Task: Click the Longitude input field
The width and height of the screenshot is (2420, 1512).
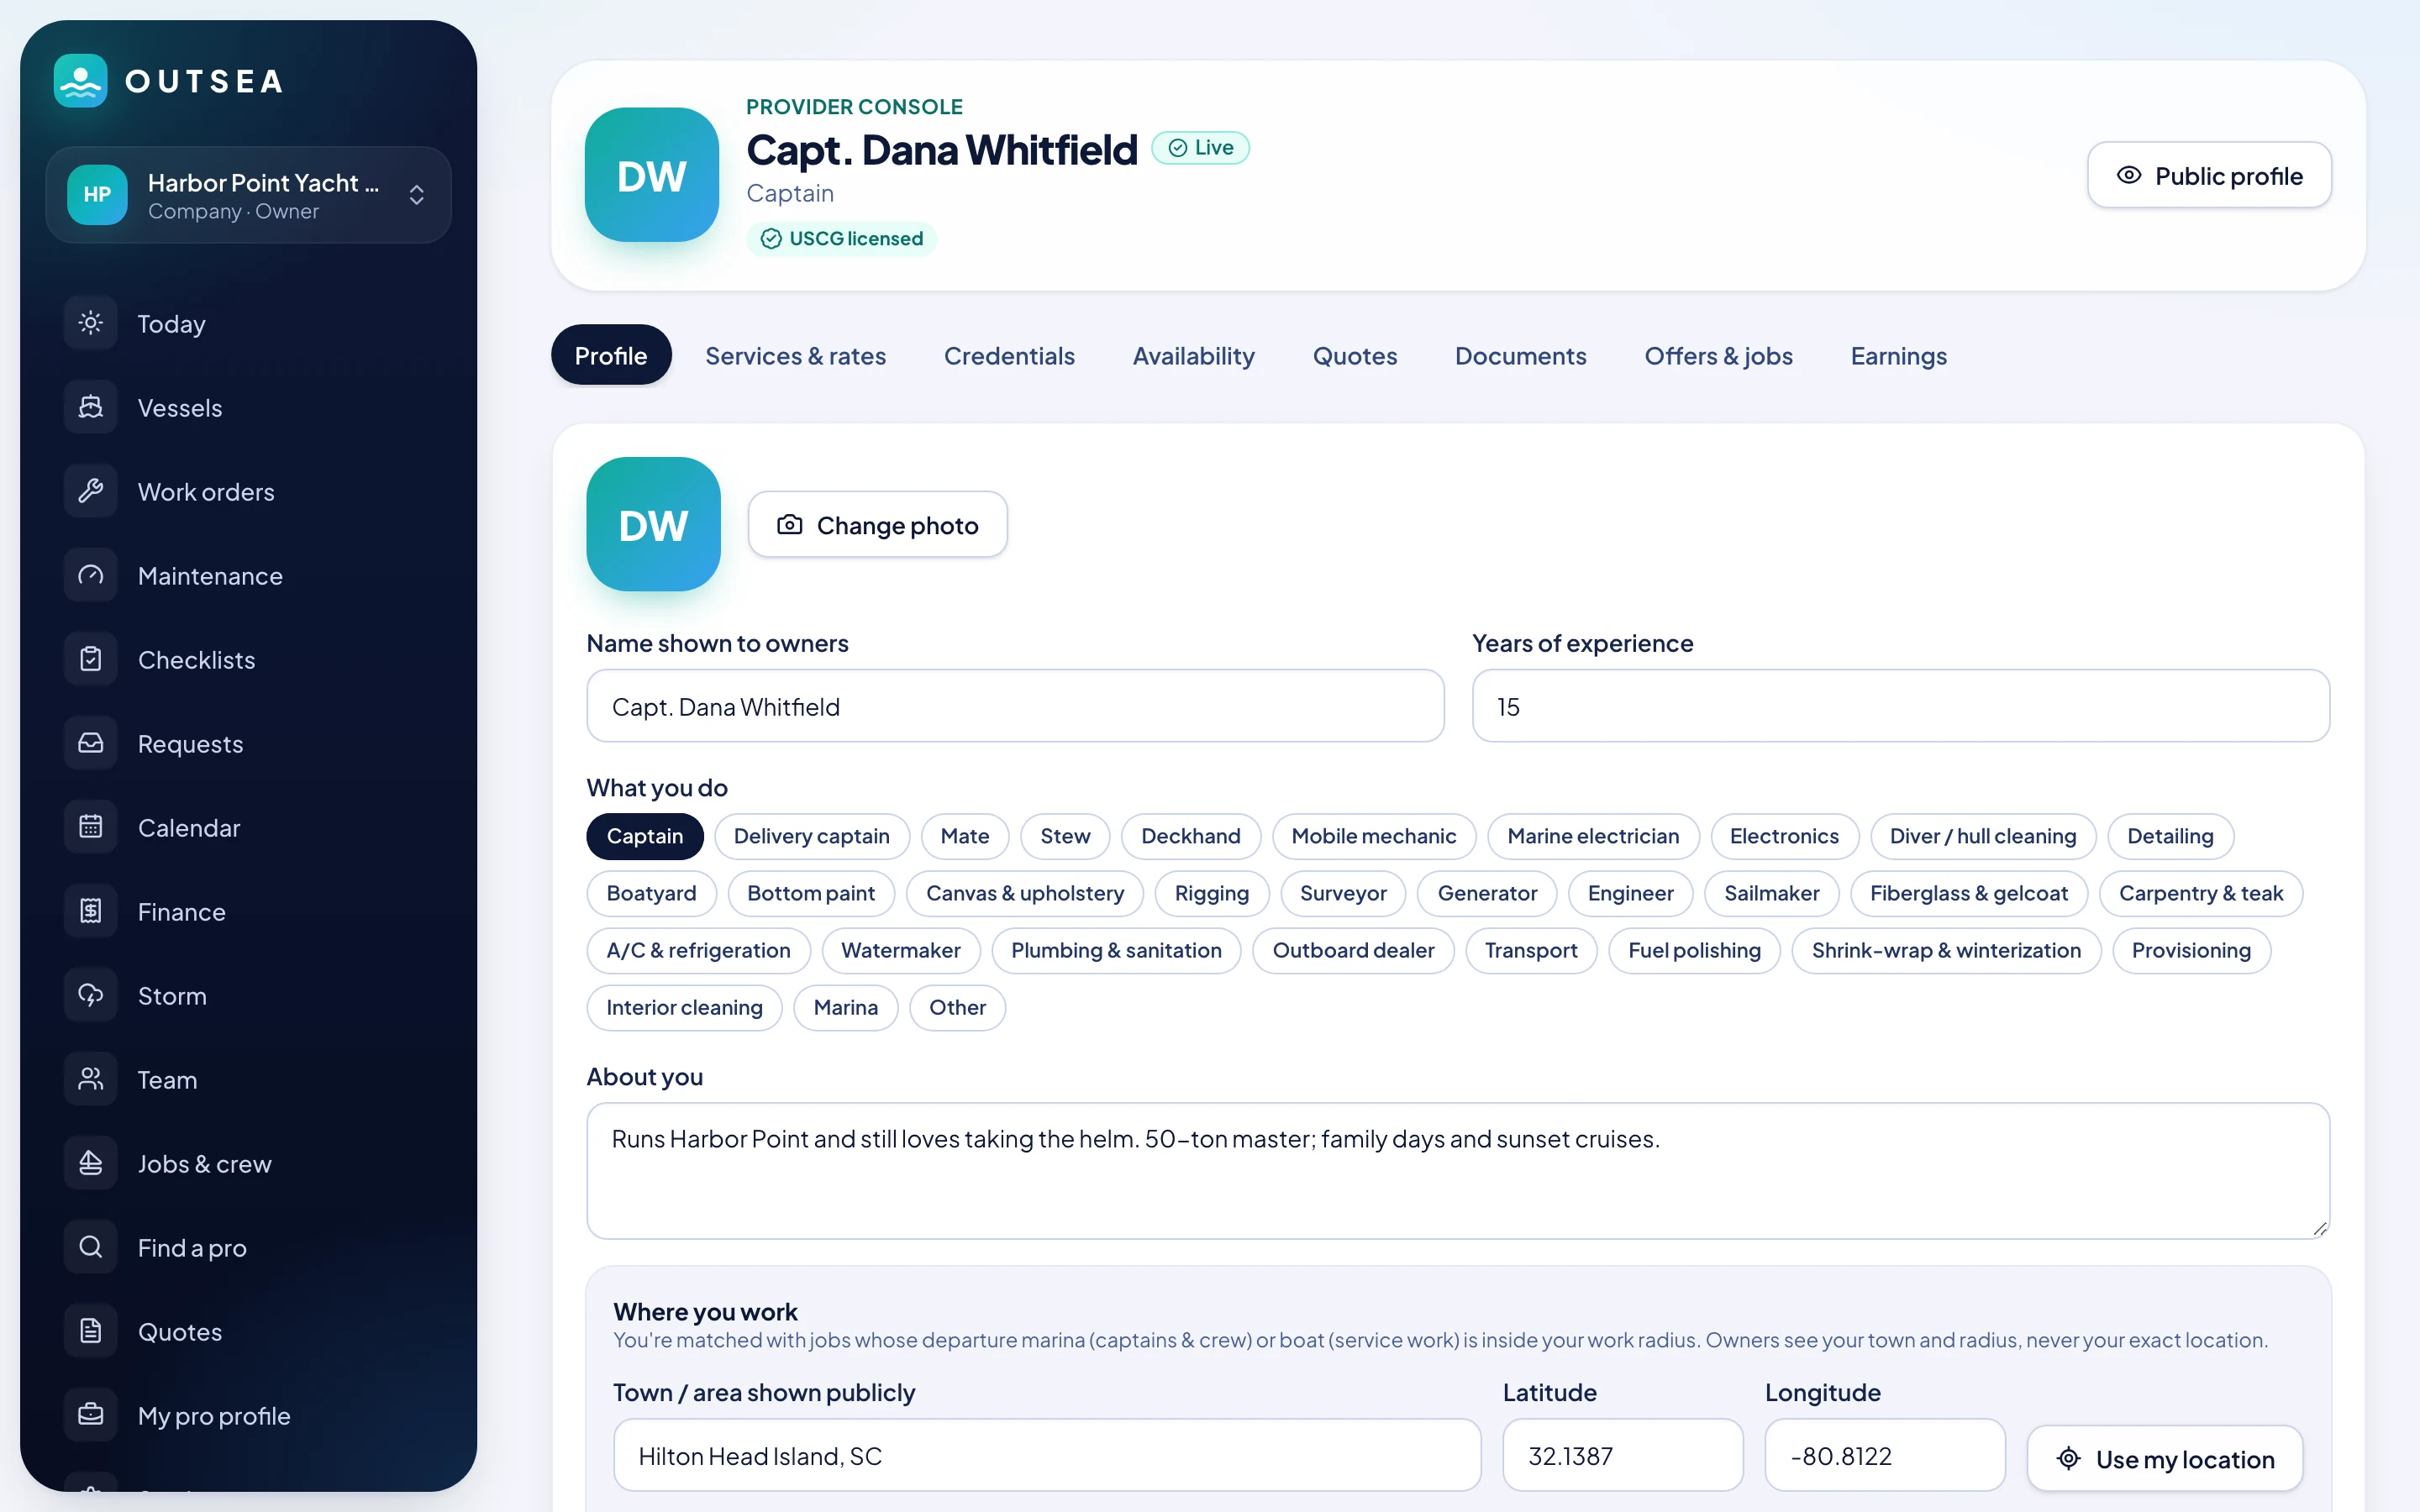Action: coord(1884,1455)
